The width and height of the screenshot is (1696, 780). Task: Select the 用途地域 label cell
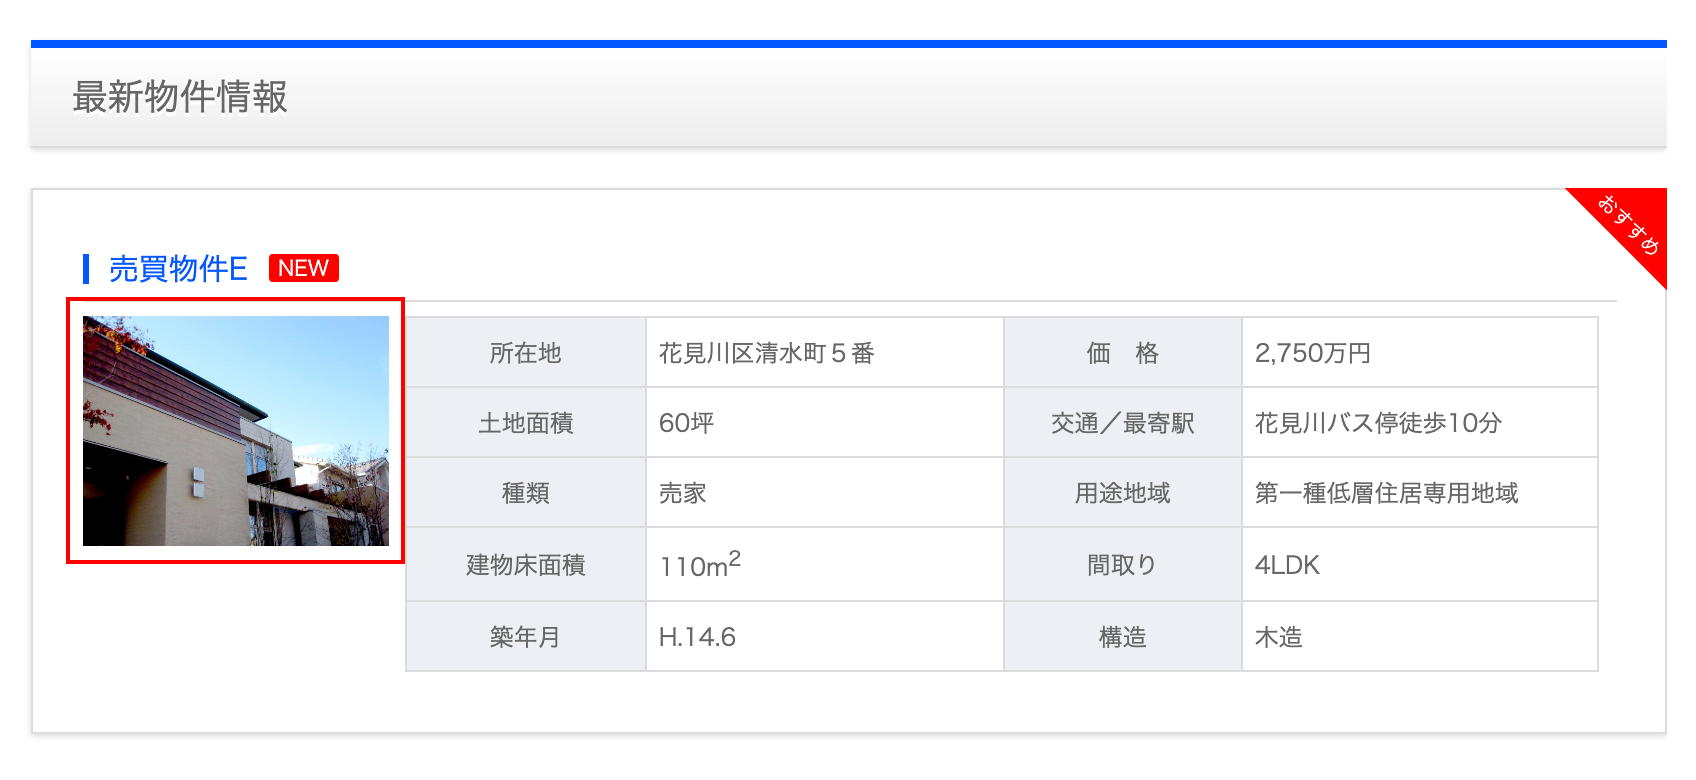tap(1123, 493)
